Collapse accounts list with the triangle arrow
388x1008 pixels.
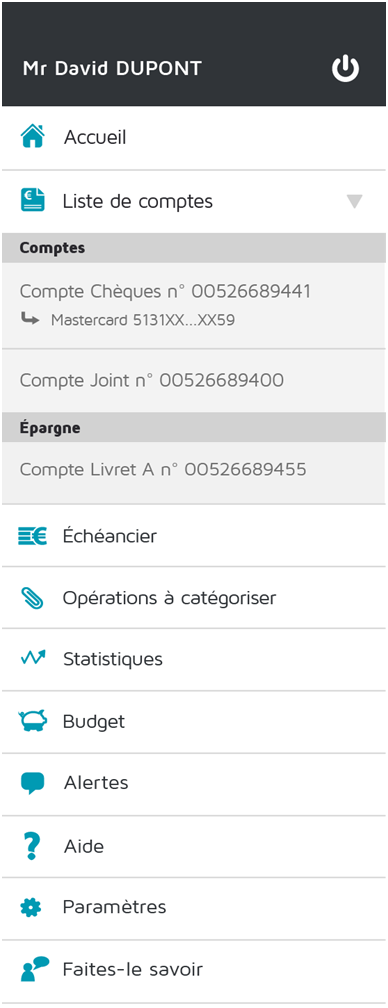point(354,202)
